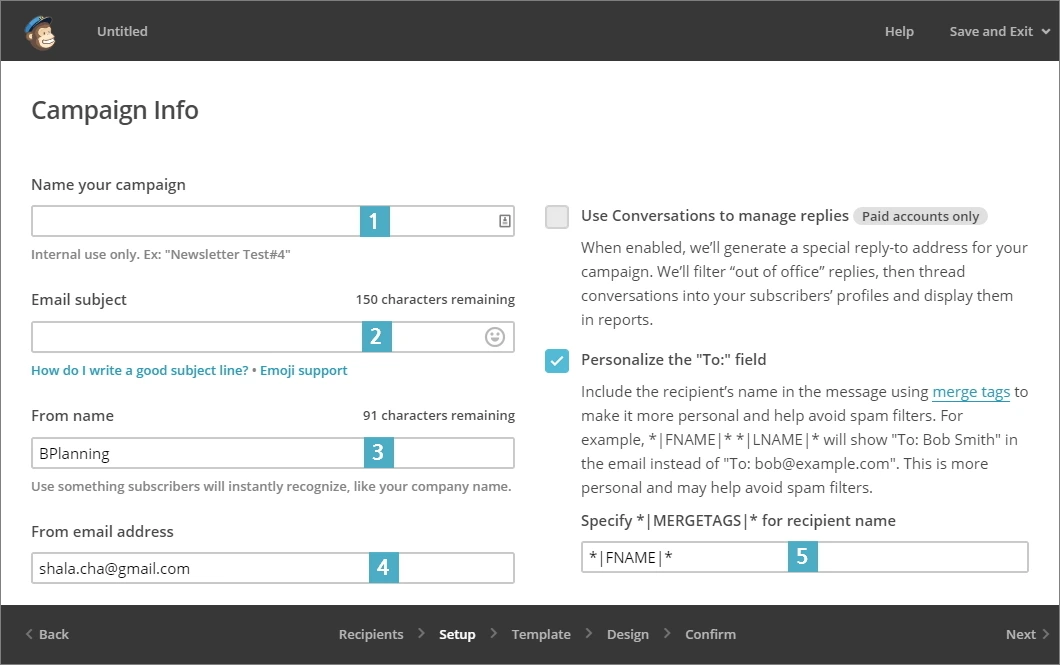
Task: Click the number 1 callout badge
Action: coord(375,221)
